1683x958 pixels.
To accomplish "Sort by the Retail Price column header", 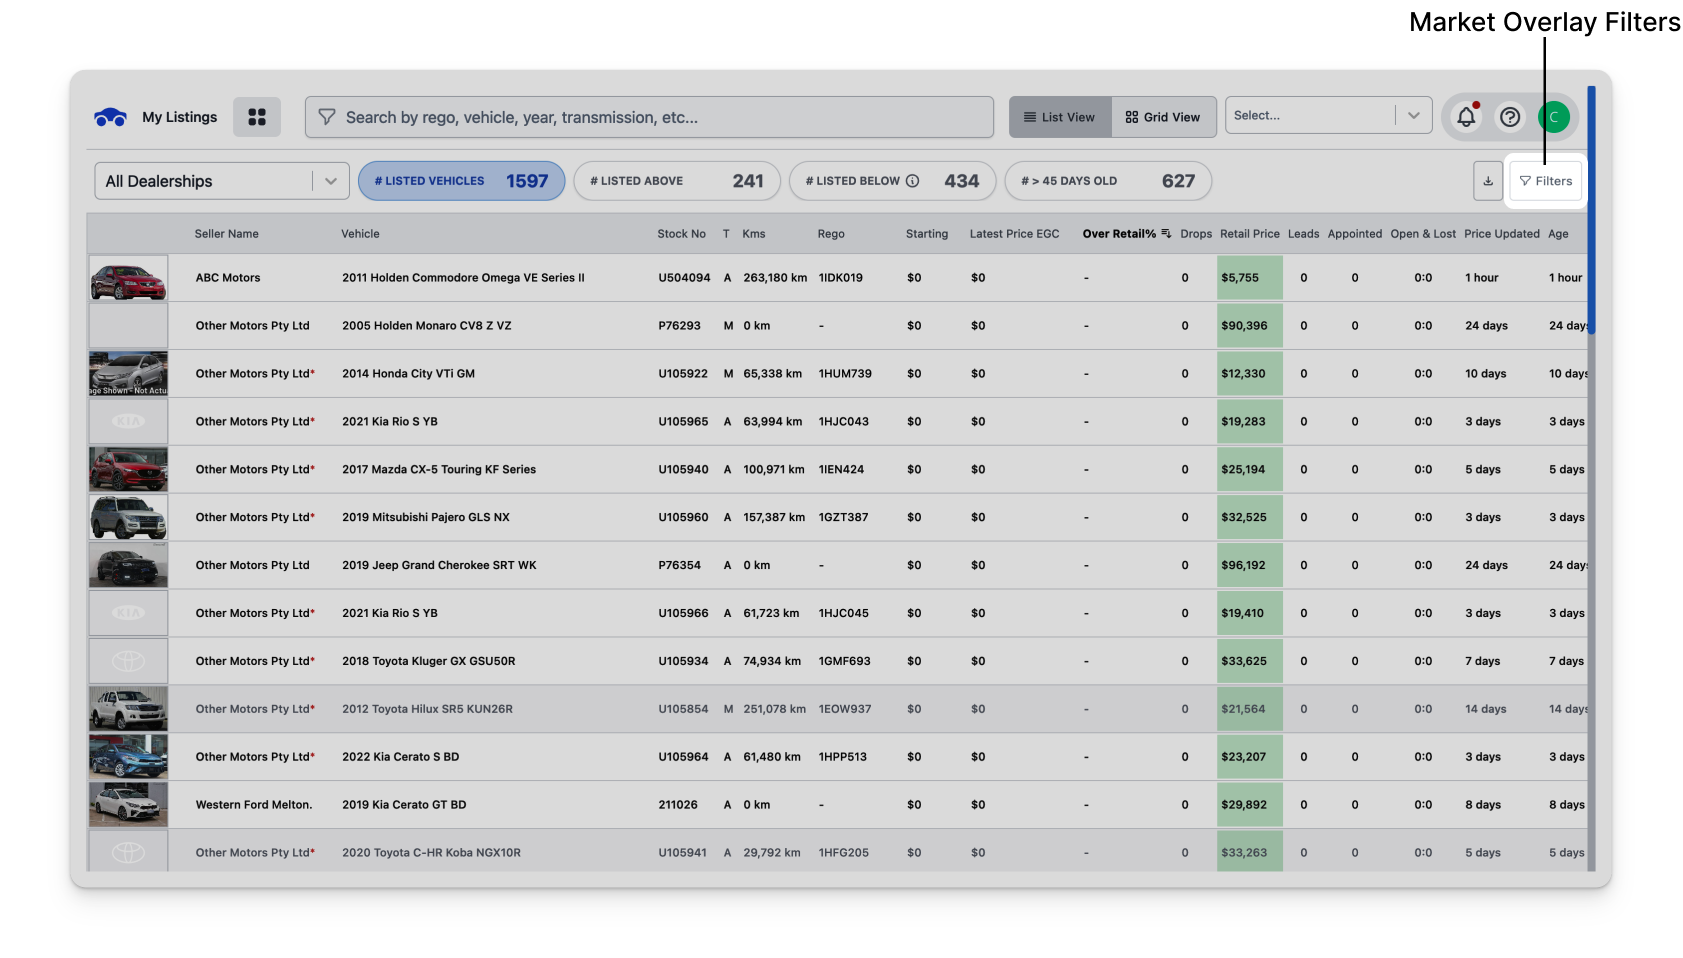I will point(1249,234).
